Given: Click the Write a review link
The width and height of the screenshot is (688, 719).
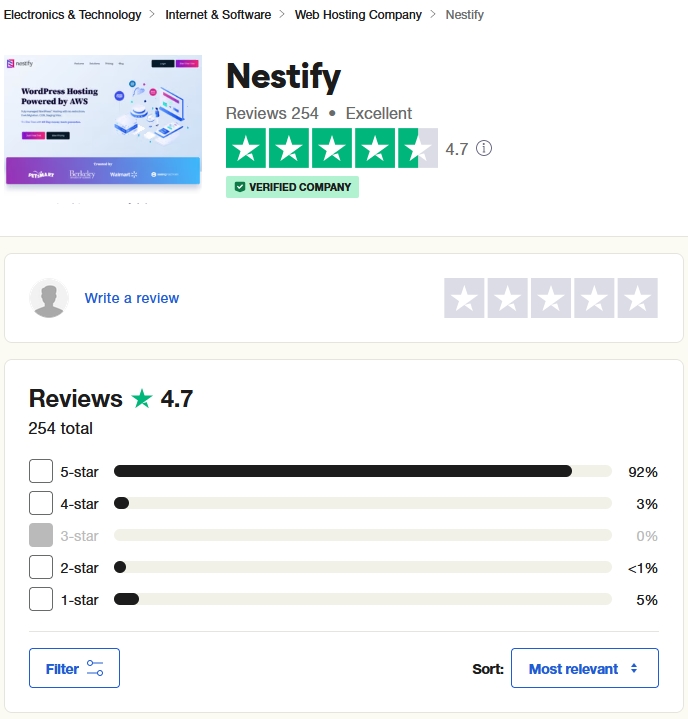Looking at the screenshot, I should coord(132,298).
